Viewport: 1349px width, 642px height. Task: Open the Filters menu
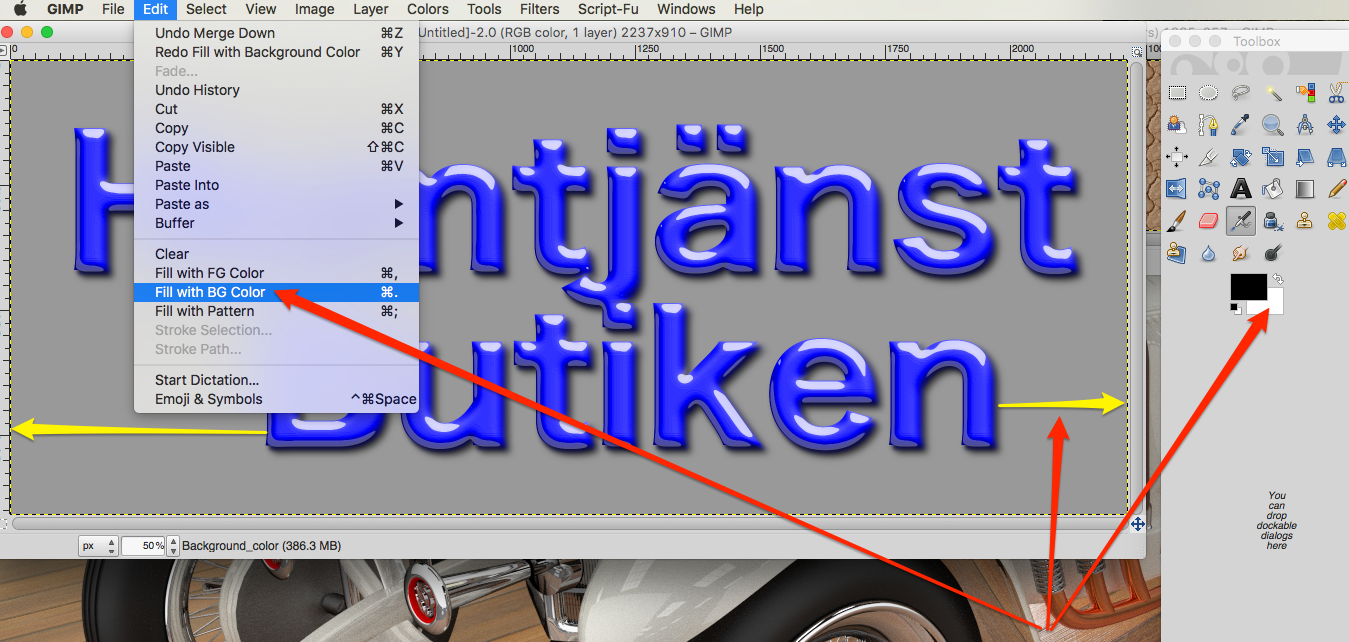pos(540,9)
